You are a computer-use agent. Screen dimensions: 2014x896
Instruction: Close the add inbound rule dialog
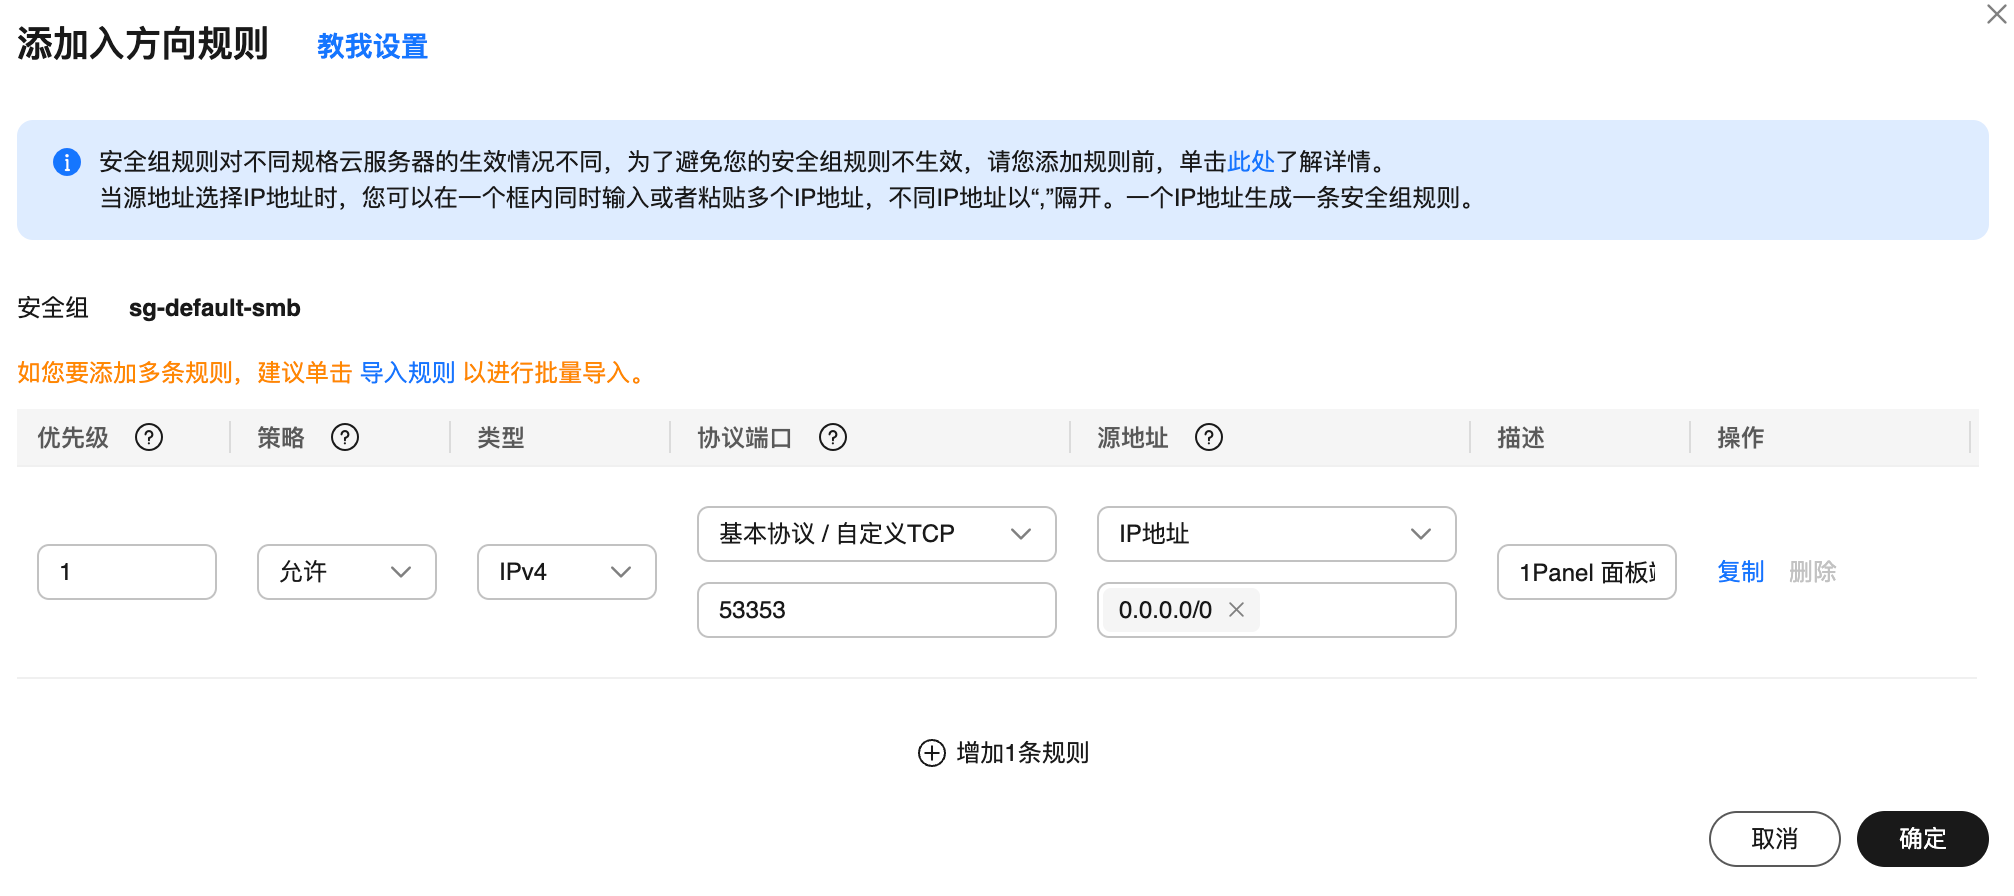point(1995,15)
